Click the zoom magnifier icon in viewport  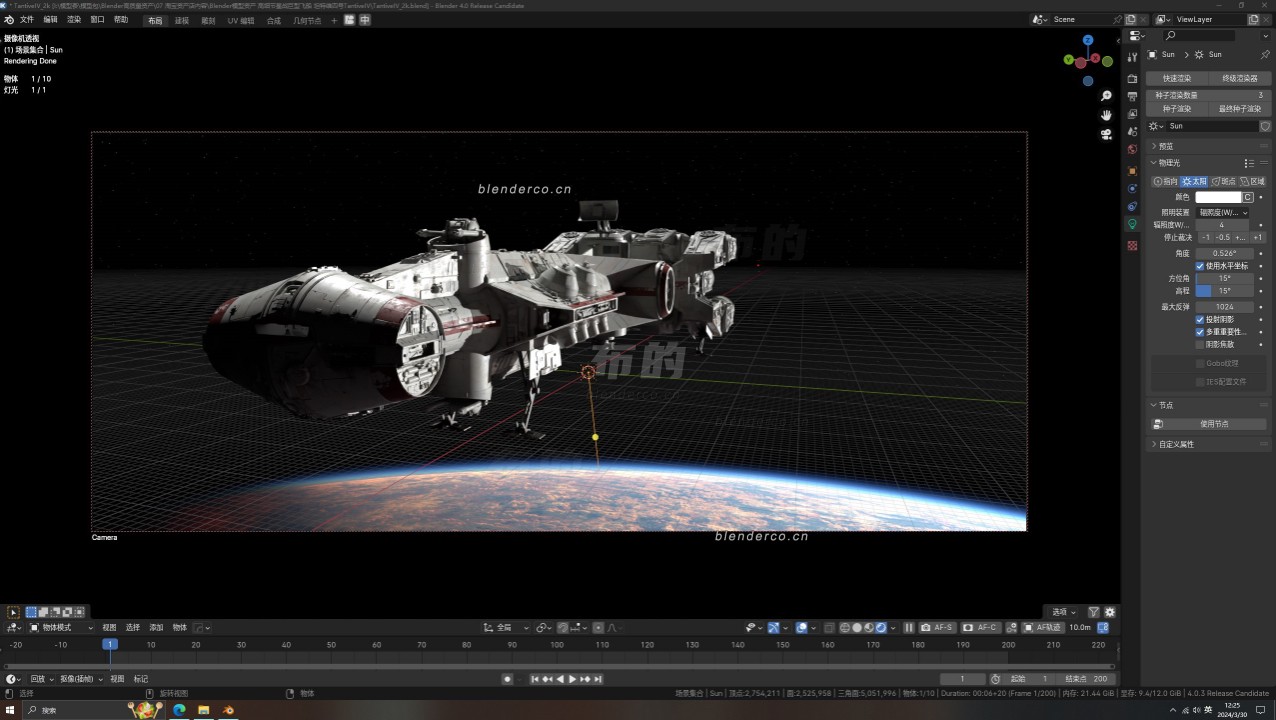(x=1106, y=96)
